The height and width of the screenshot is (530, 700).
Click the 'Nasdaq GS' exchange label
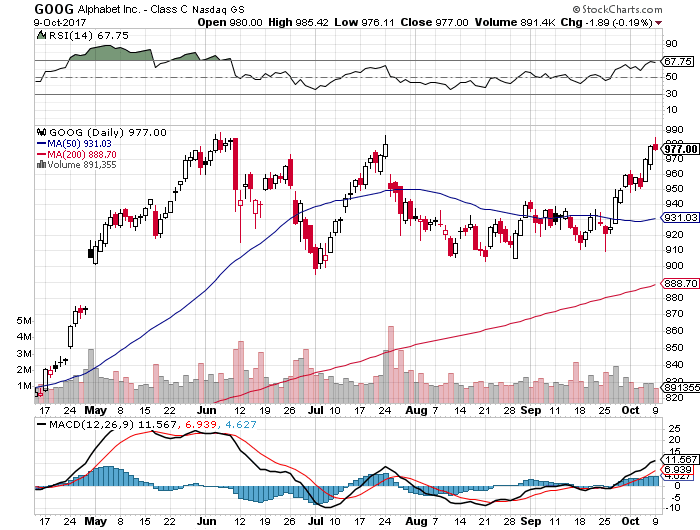(218, 9)
